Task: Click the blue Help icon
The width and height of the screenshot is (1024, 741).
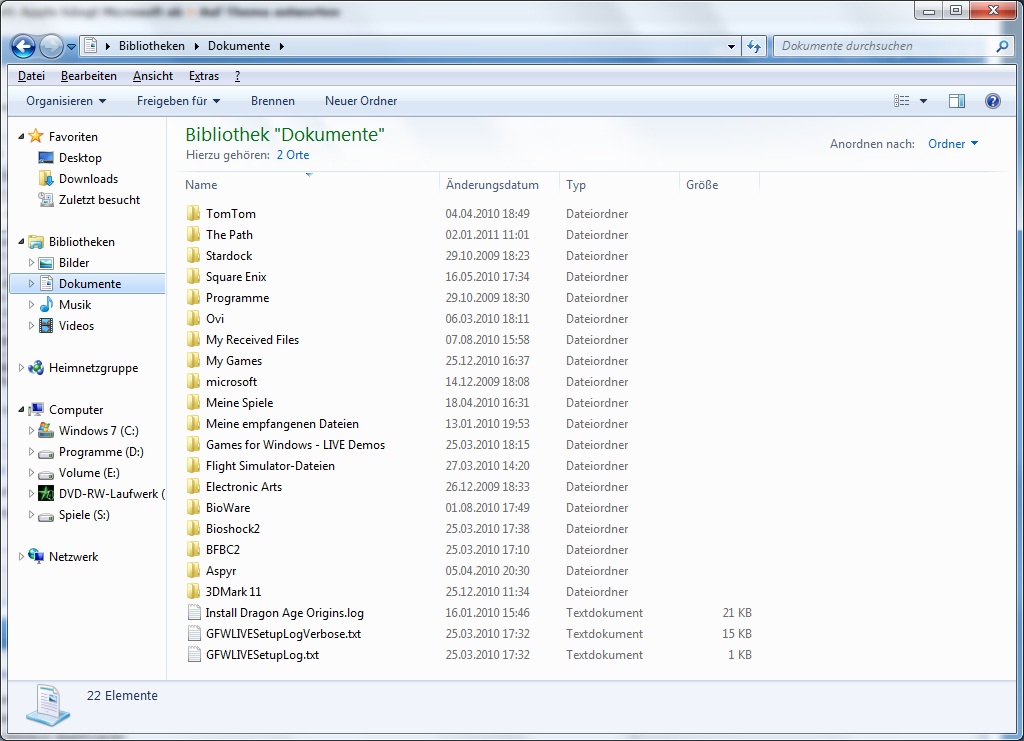Action: (x=993, y=101)
